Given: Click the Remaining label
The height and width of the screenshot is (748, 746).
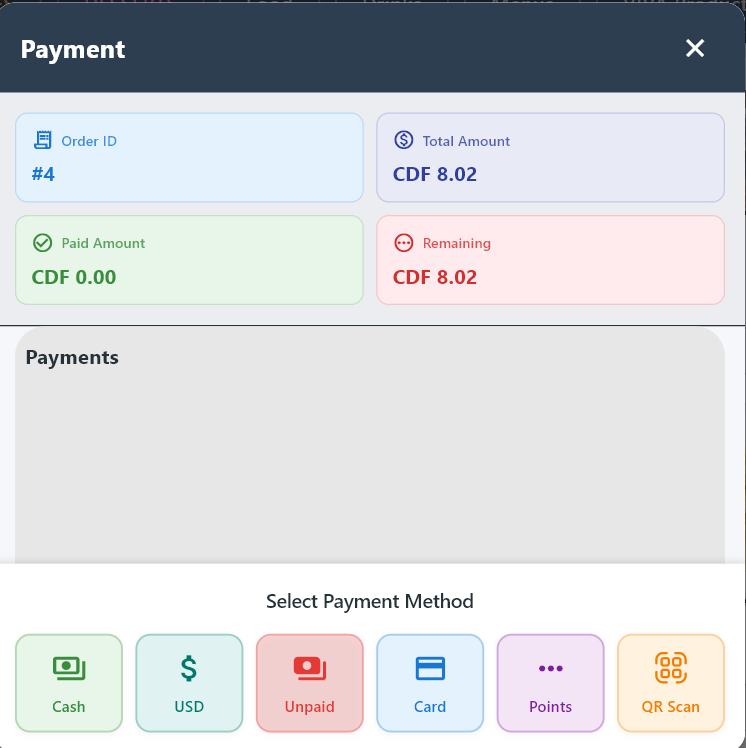Looking at the screenshot, I should click(x=456, y=243).
